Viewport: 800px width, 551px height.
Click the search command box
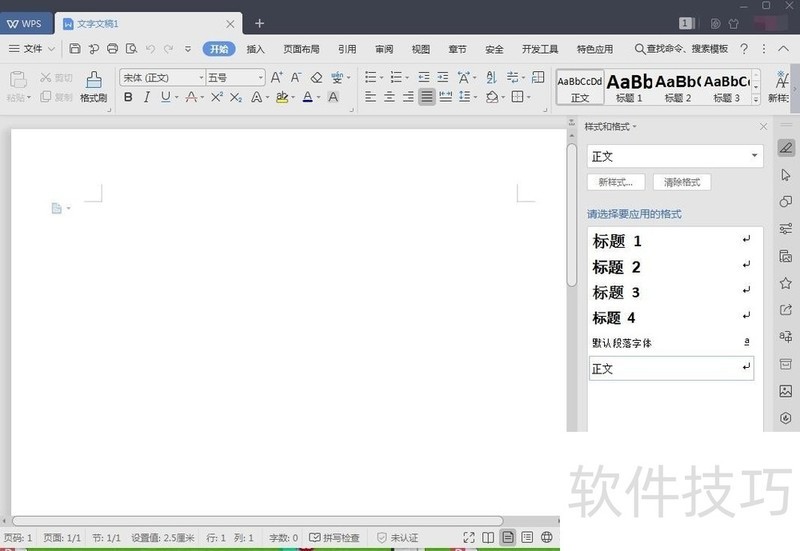pyautogui.click(x=681, y=49)
